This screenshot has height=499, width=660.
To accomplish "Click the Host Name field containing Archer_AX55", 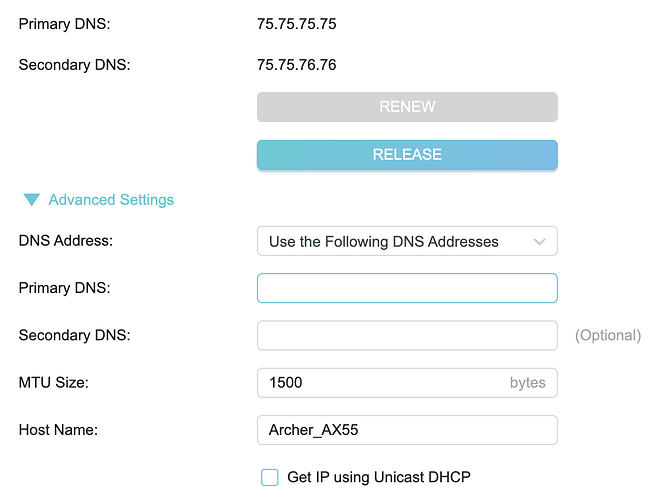I will point(406,430).
